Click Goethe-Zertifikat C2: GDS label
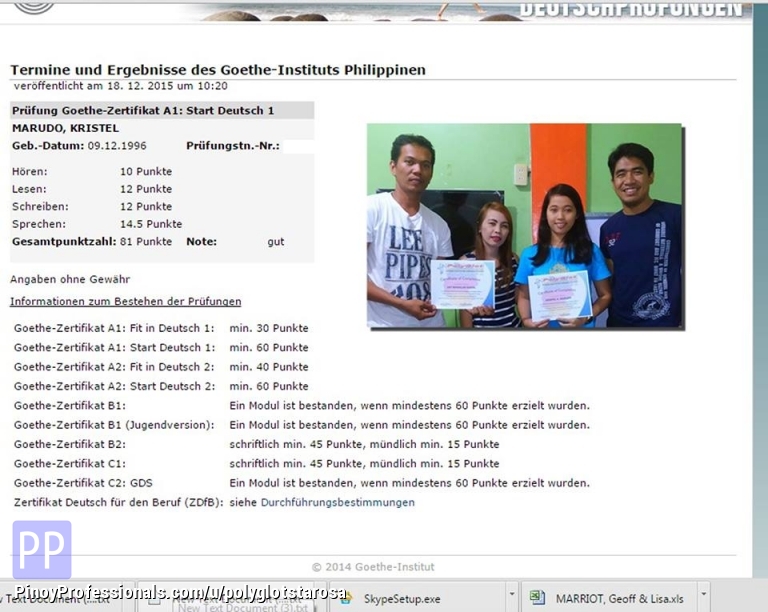 (83, 483)
